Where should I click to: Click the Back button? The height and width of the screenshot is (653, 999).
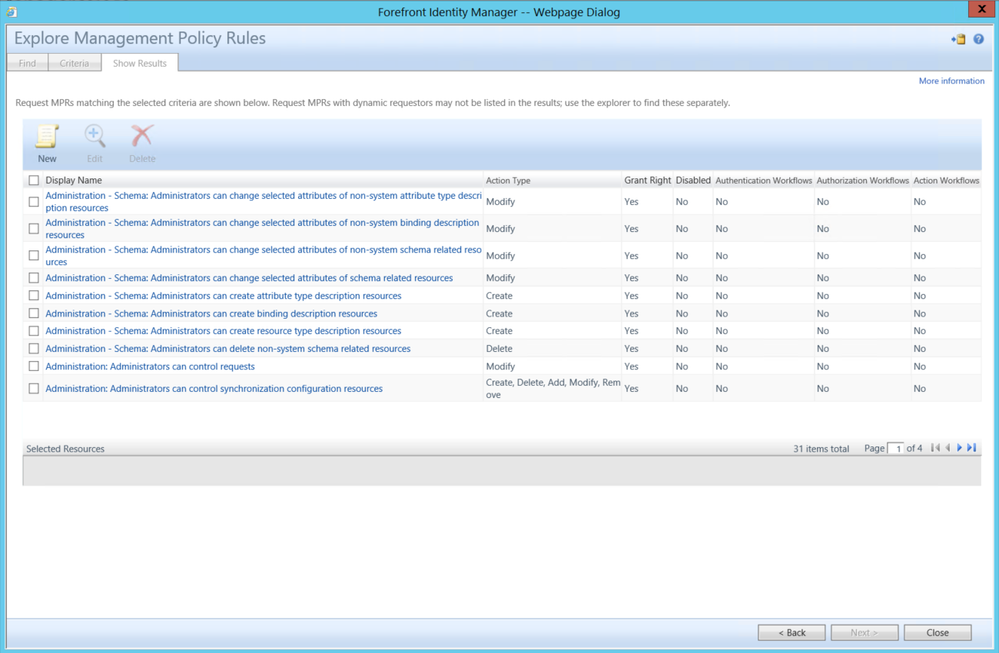pyautogui.click(x=791, y=633)
